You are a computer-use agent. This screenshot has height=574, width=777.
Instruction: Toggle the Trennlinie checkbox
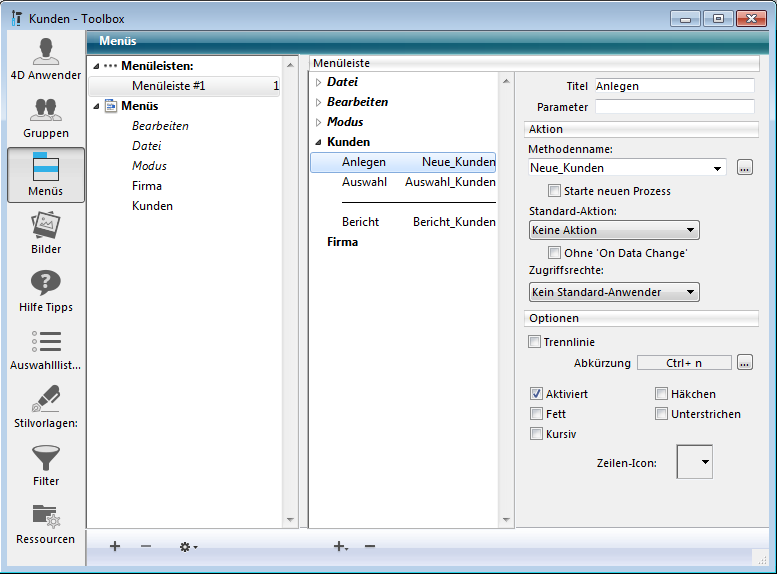click(535, 342)
